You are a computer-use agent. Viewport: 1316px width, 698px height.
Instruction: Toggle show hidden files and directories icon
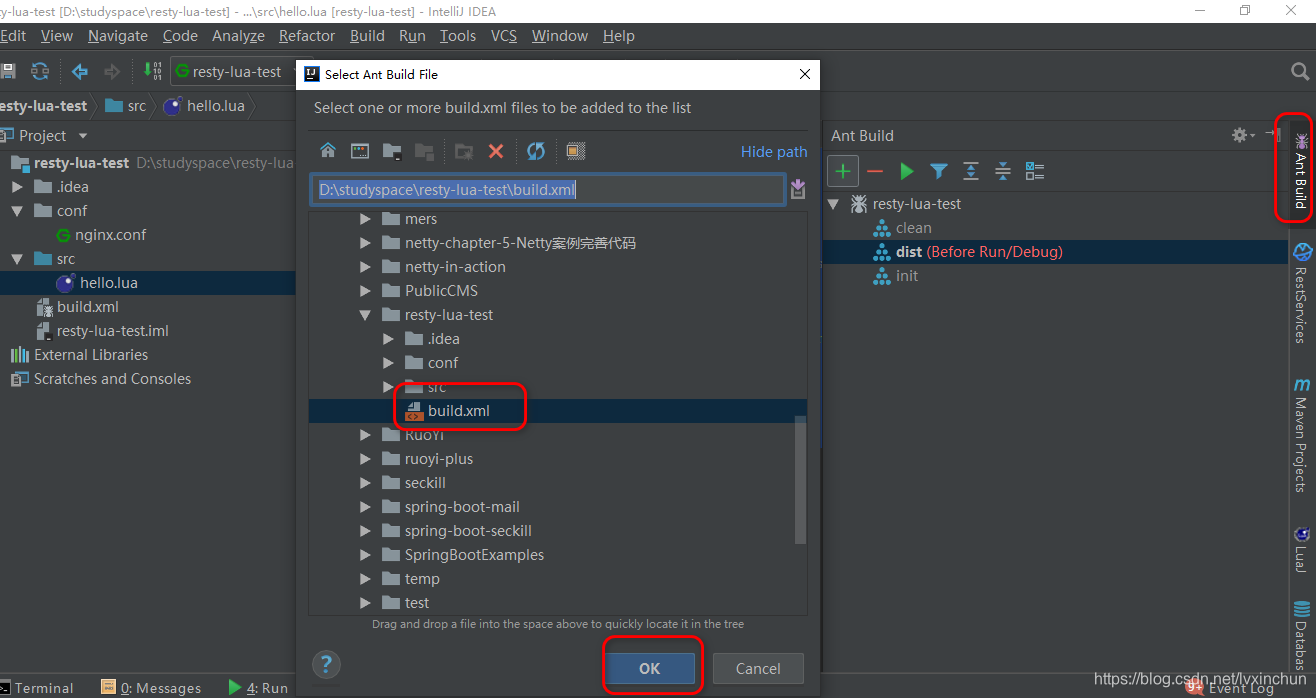pos(576,151)
